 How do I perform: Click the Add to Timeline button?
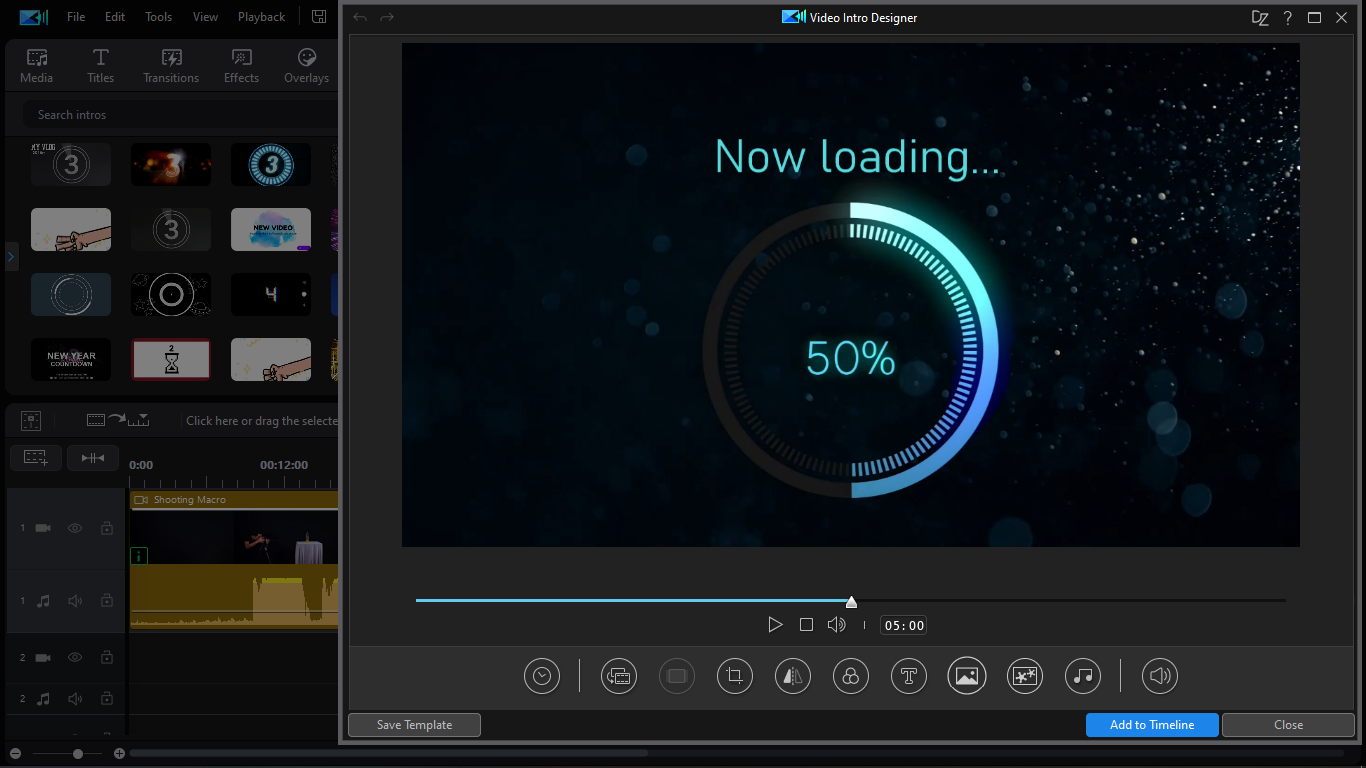click(1152, 725)
